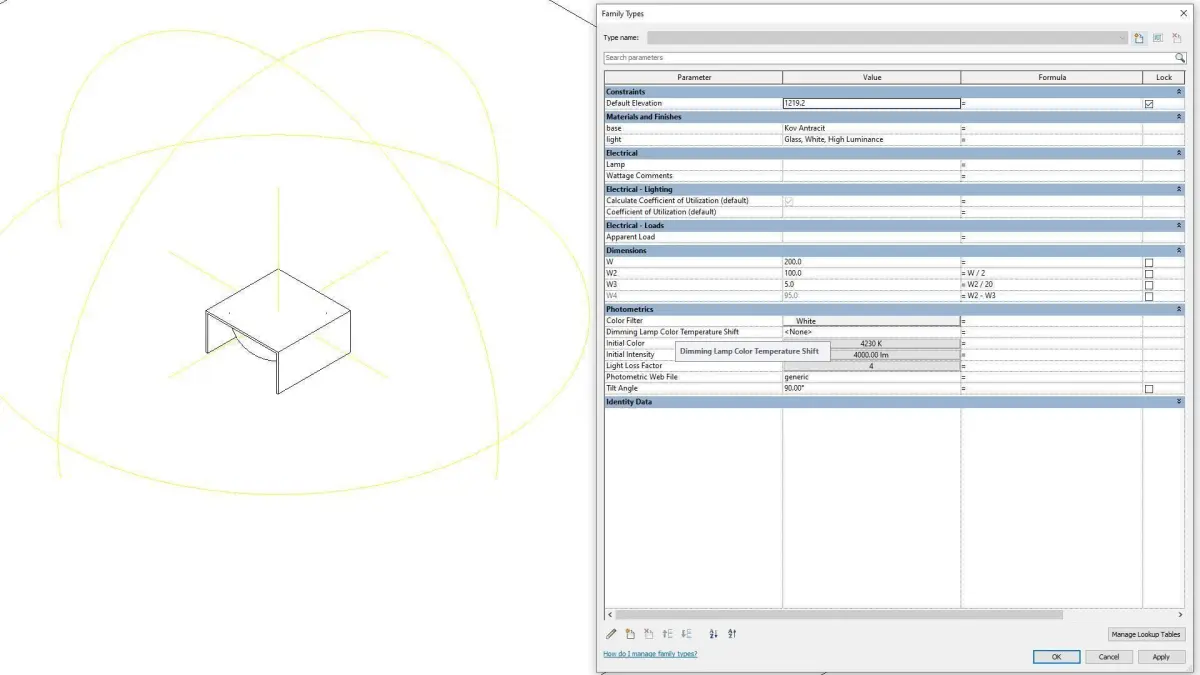
Task: Collapse the Photometrics group
Action: pos(1179,309)
